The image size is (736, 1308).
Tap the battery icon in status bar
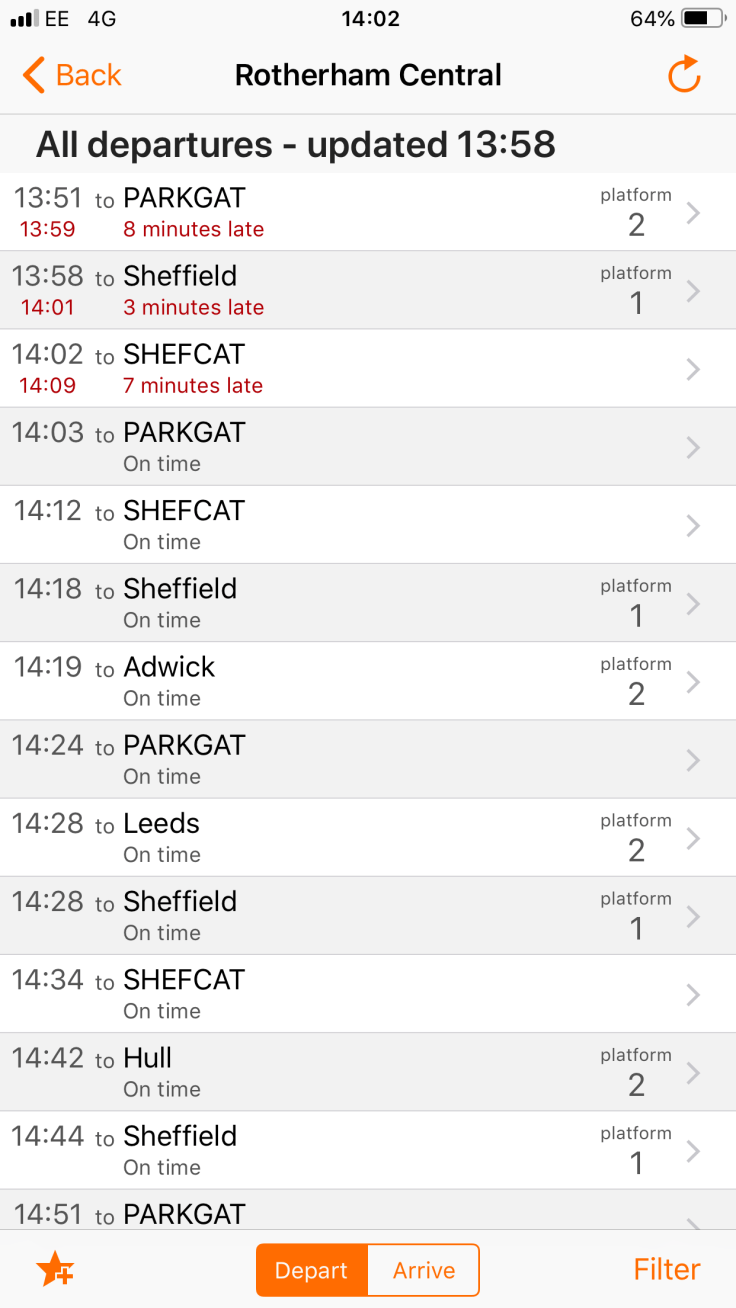pos(703,19)
